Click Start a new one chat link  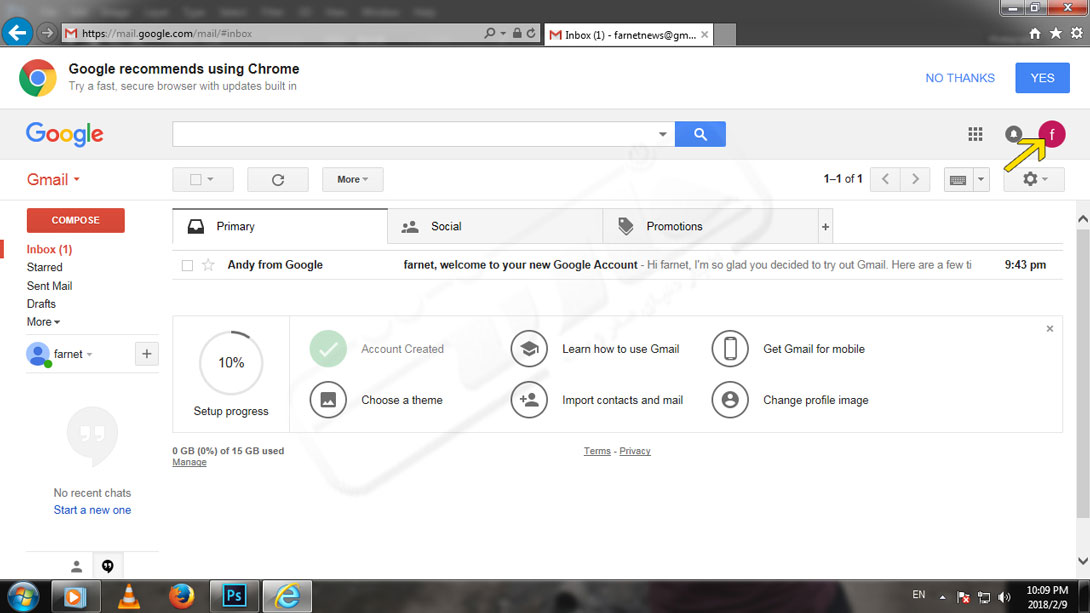coord(92,510)
